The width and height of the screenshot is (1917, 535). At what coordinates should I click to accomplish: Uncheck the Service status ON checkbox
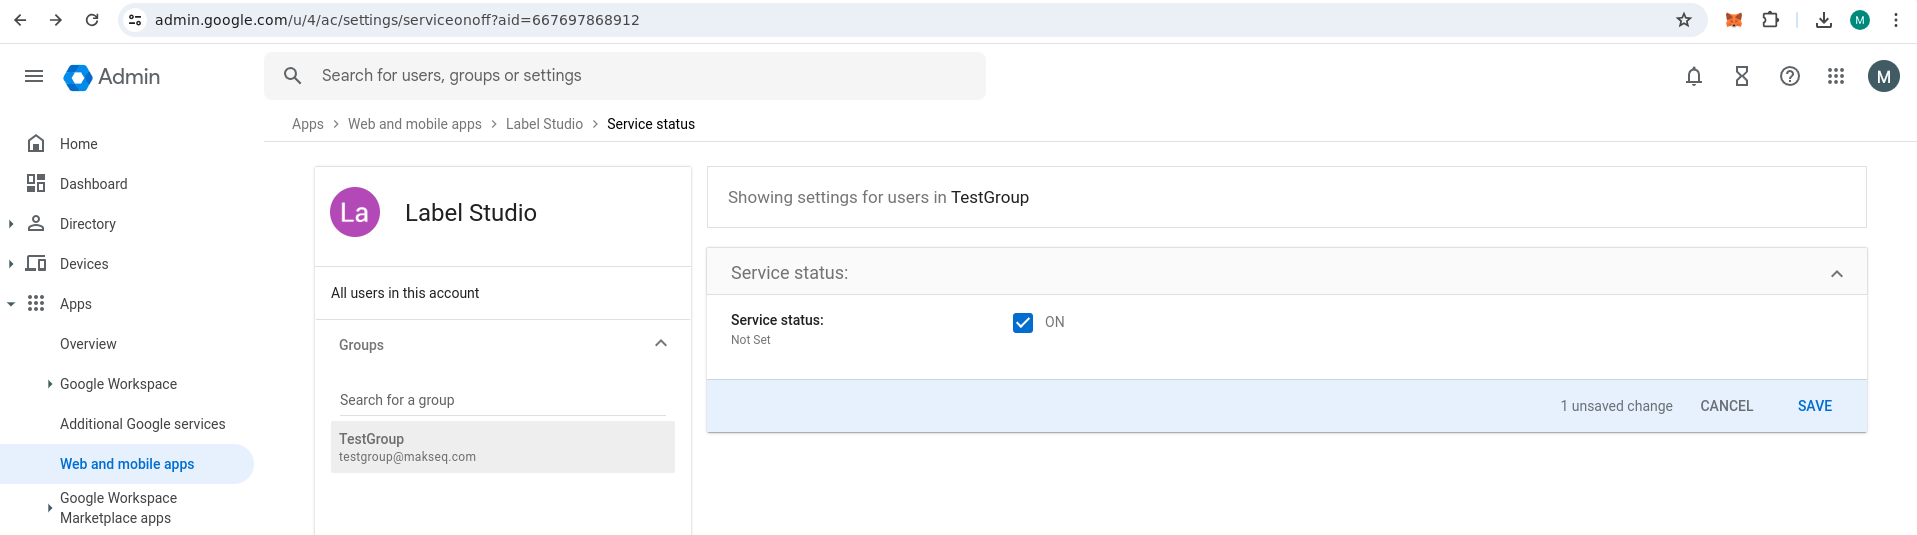(x=1022, y=323)
